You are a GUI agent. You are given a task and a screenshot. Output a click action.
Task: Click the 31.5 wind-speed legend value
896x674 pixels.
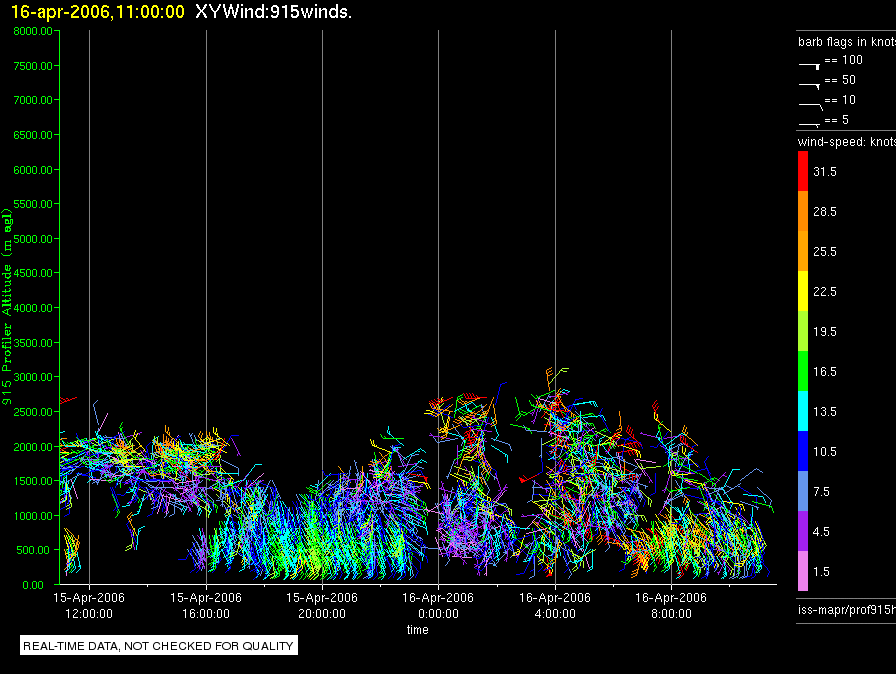pyautogui.click(x=825, y=171)
